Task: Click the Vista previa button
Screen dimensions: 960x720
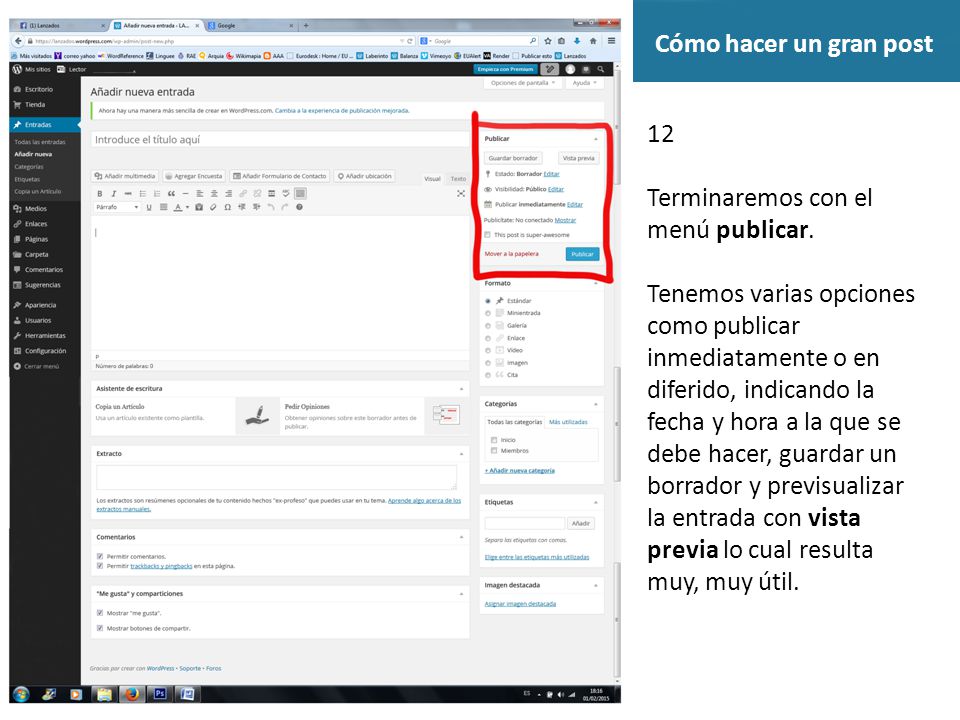Action: pos(579,158)
